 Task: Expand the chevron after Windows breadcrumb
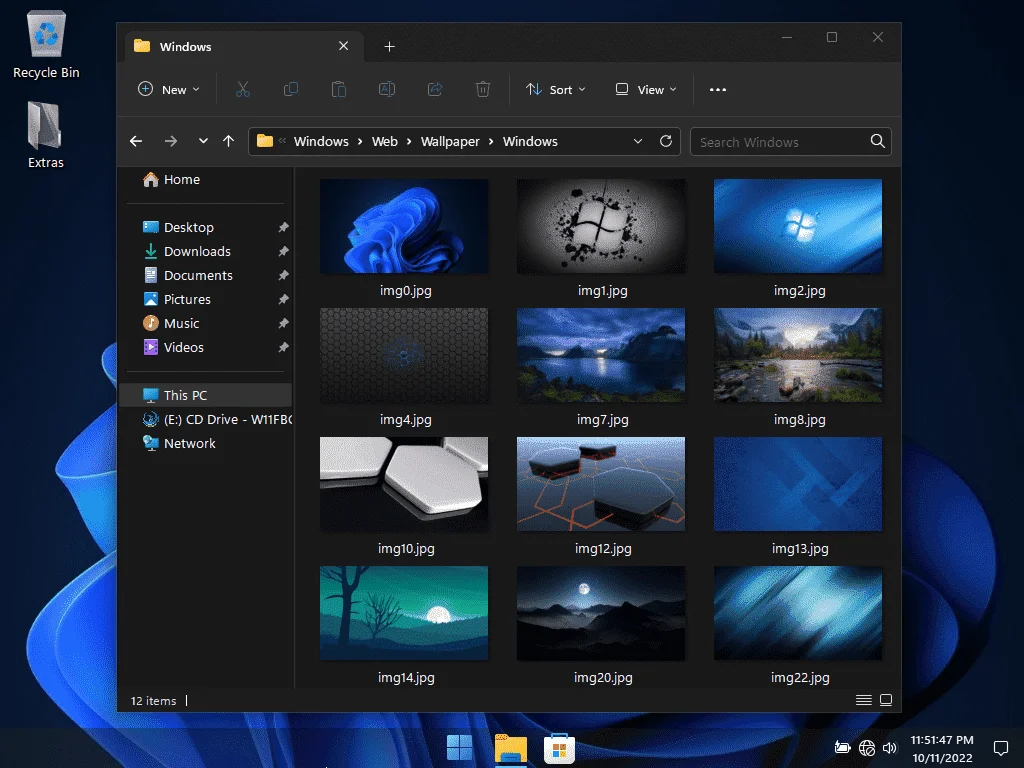pyautogui.click(x=360, y=142)
